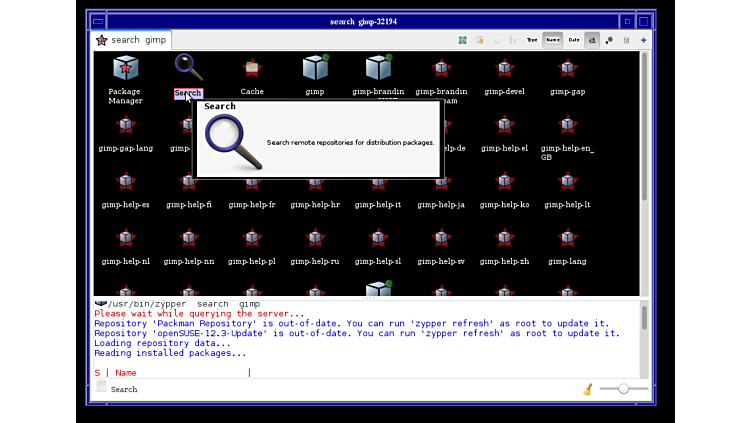Sort icons by Name

[x=552, y=40]
